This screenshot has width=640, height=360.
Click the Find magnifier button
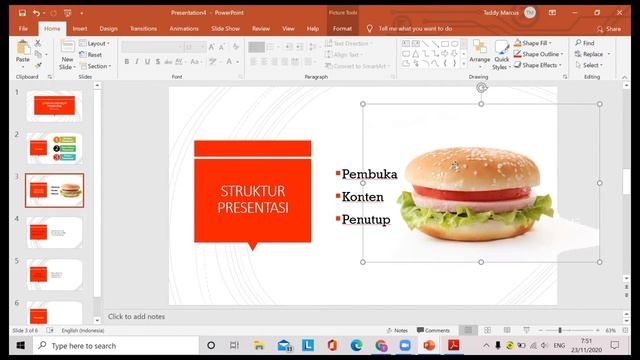click(x=584, y=43)
